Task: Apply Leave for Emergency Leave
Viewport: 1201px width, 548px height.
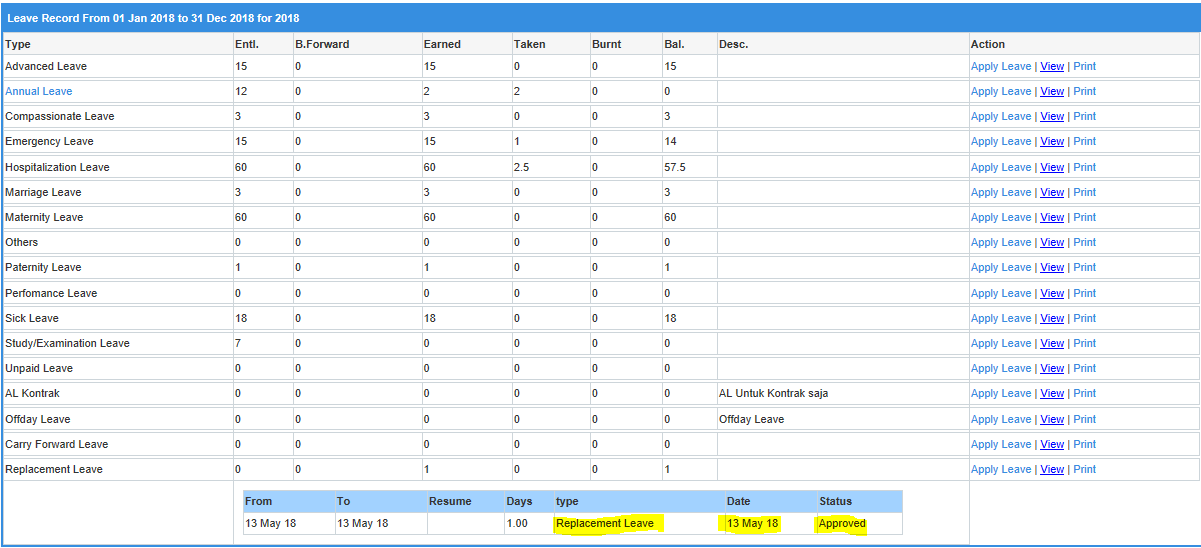Action: point(1001,141)
